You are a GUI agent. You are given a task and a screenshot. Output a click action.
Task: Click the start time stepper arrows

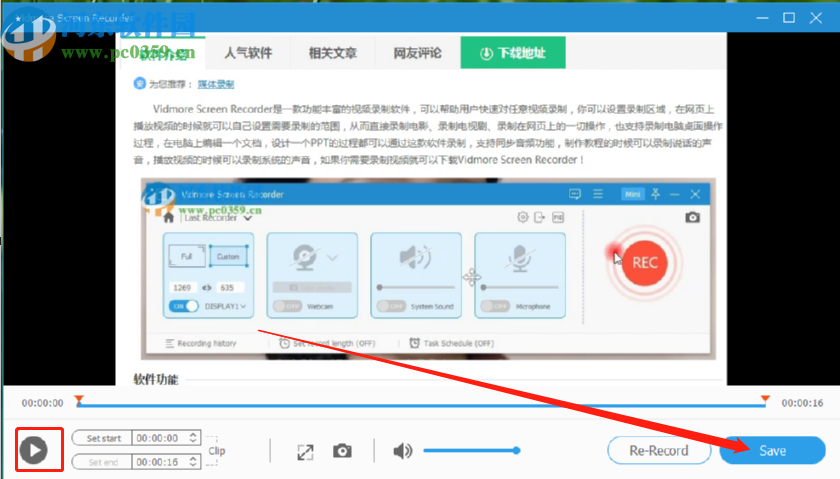(x=193, y=438)
